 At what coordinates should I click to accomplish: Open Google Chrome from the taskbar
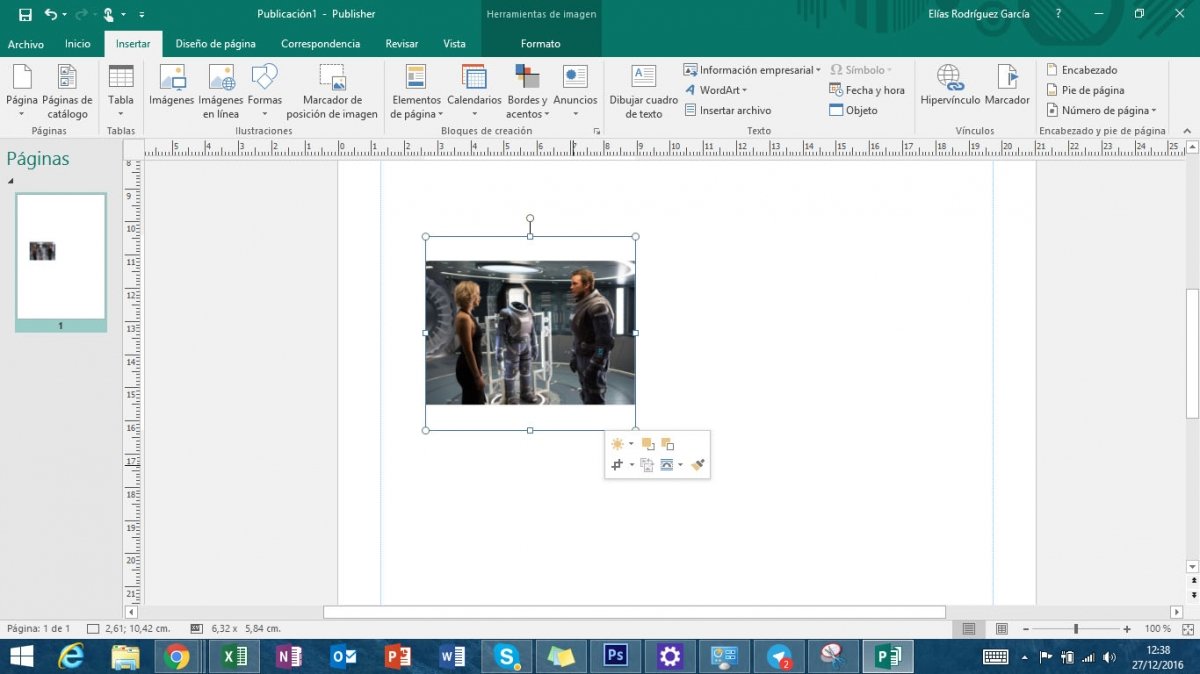click(x=178, y=657)
